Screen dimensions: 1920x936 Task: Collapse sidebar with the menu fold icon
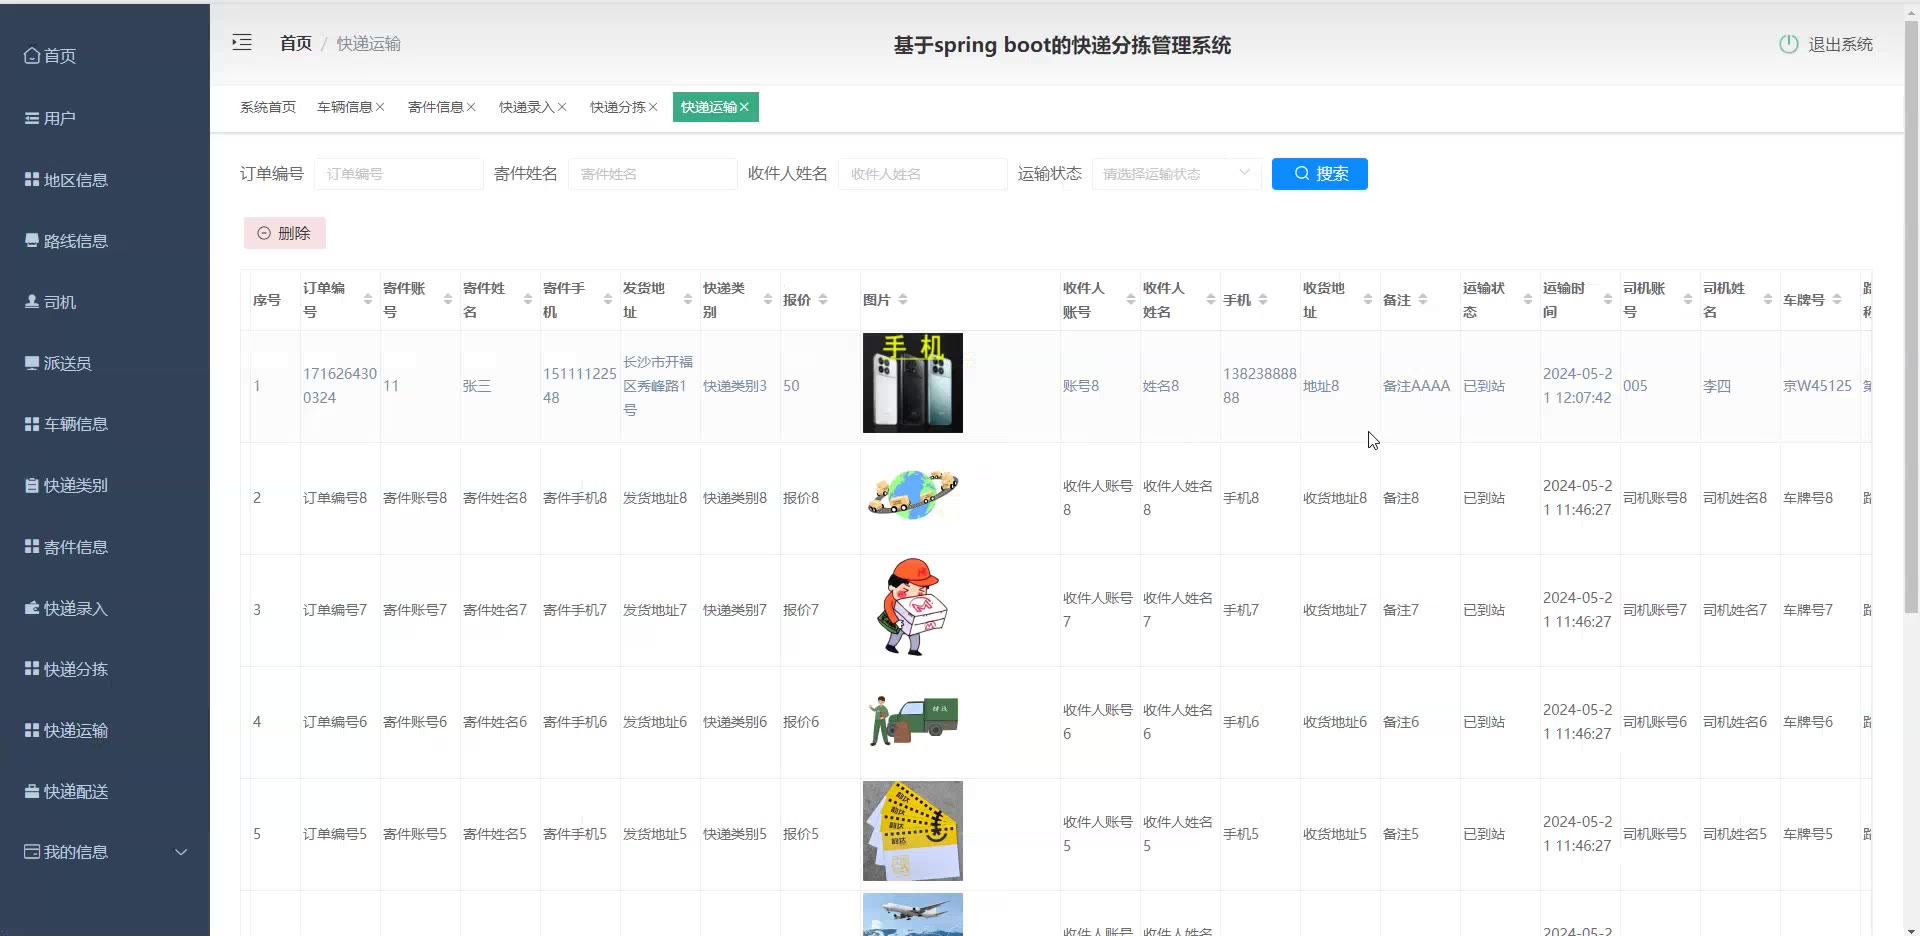pyautogui.click(x=242, y=42)
